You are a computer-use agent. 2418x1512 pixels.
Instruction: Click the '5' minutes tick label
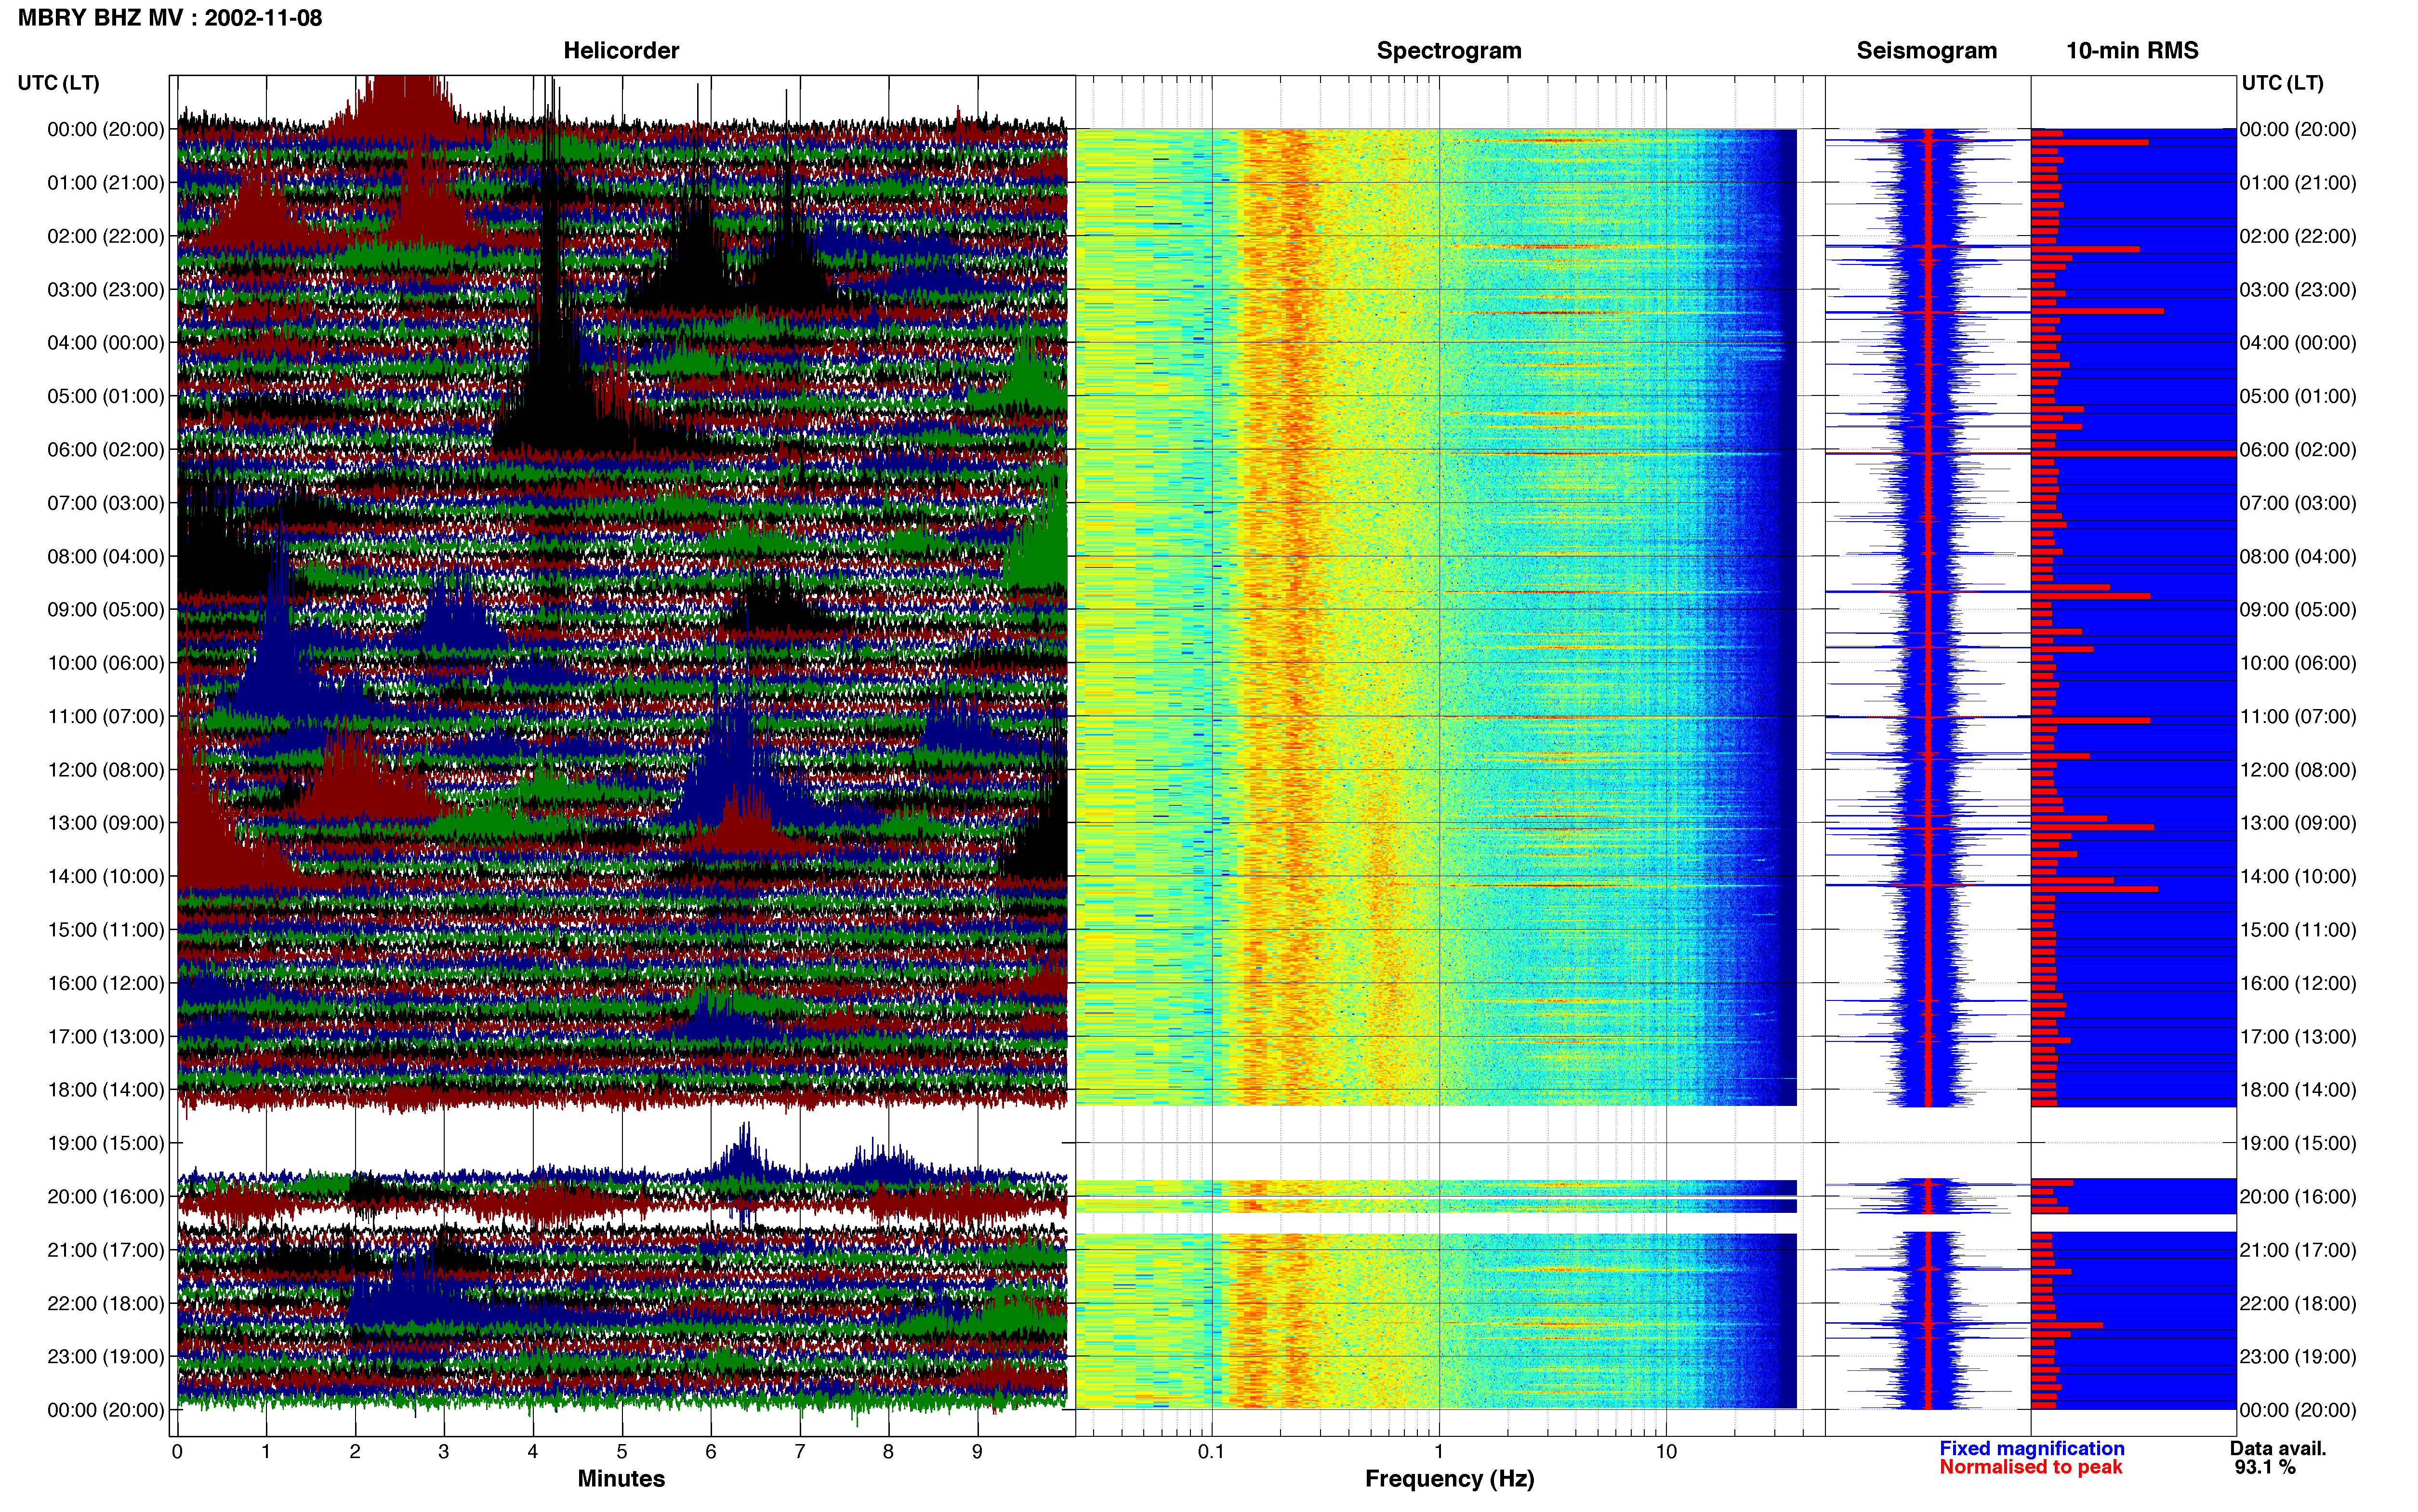click(622, 1451)
